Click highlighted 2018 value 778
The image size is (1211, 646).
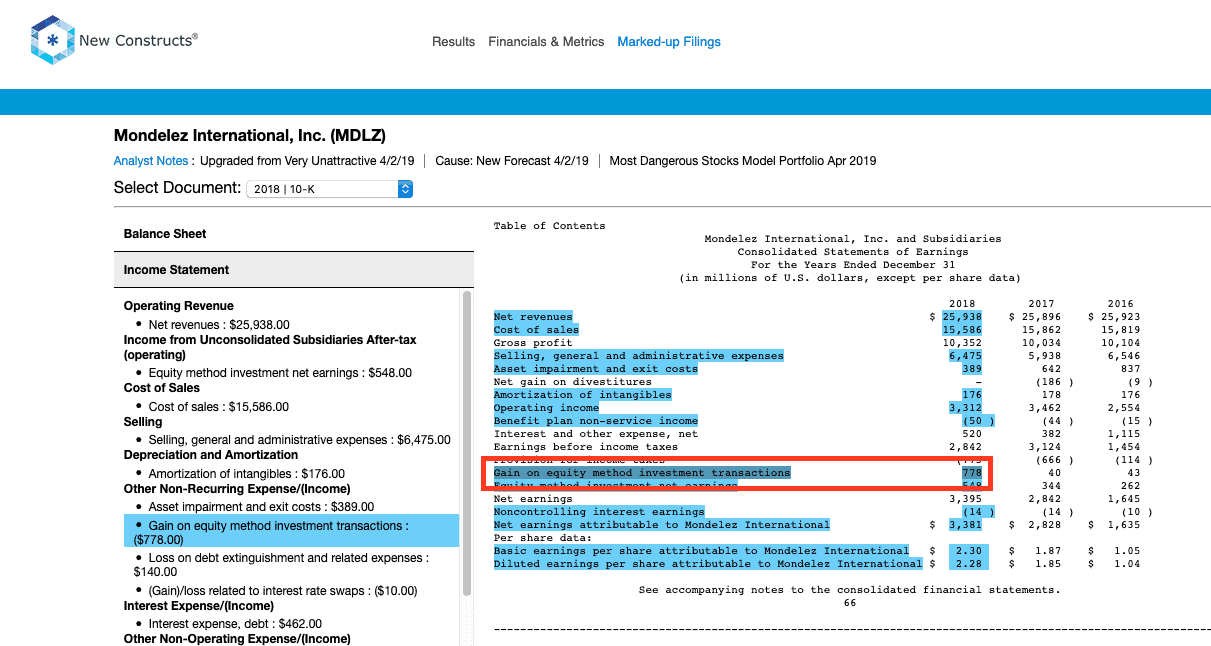pos(971,473)
